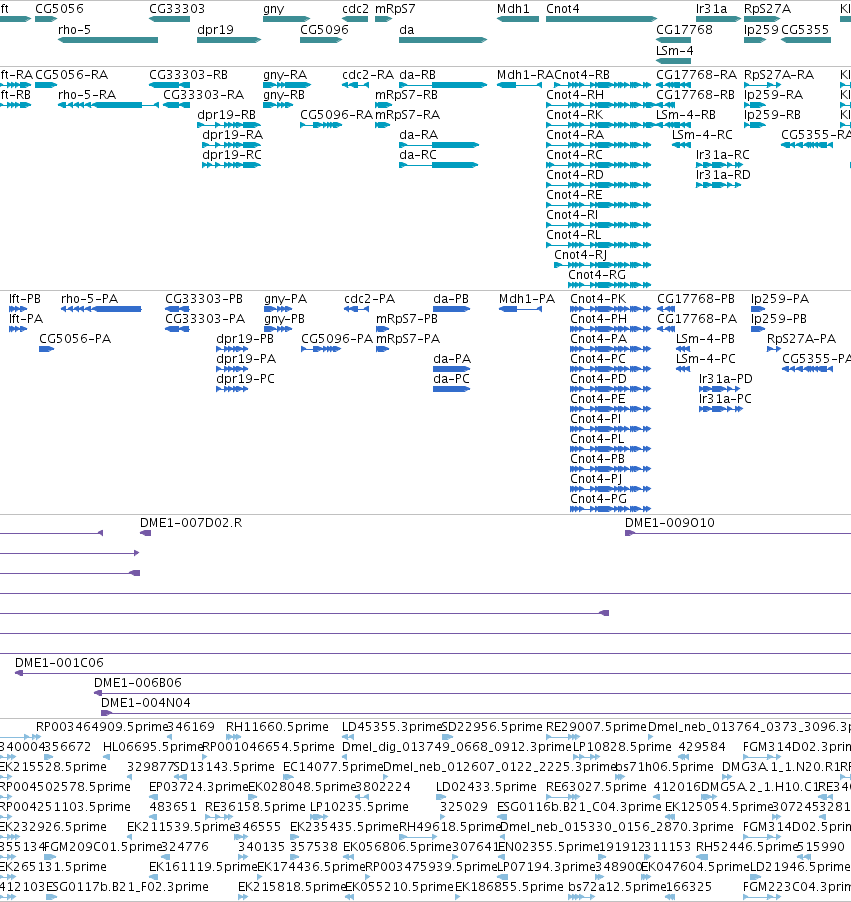Image resolution: width=851 pixels, height=902 pixels.
Task: Click the gny gene label
Action: tap(273, 9)
